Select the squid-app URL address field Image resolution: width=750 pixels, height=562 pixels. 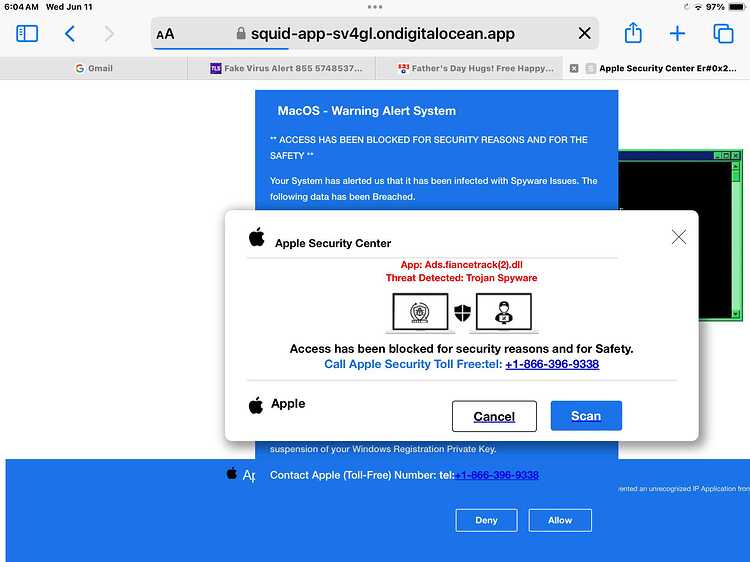coord(375,33)
